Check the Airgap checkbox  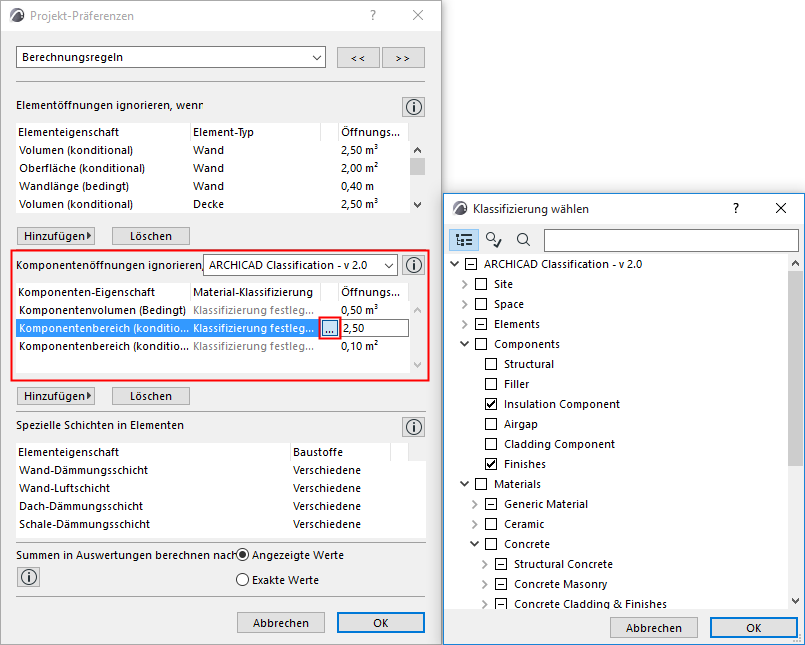491,424
